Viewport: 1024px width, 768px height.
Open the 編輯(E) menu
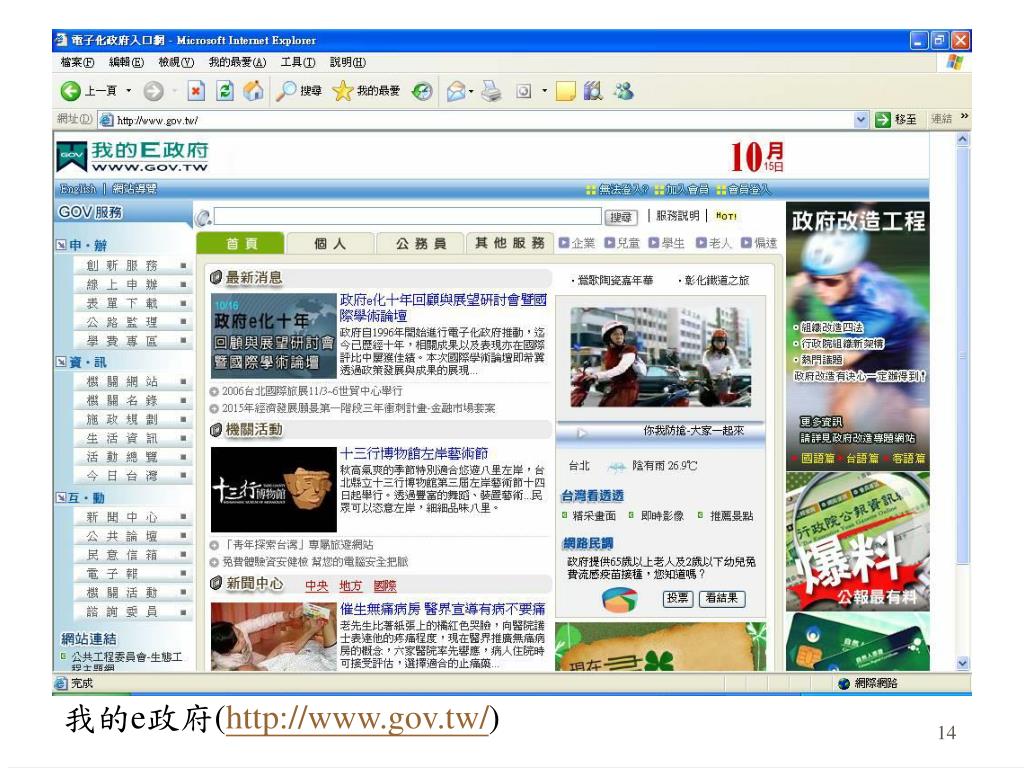click(x=126, y=63)
